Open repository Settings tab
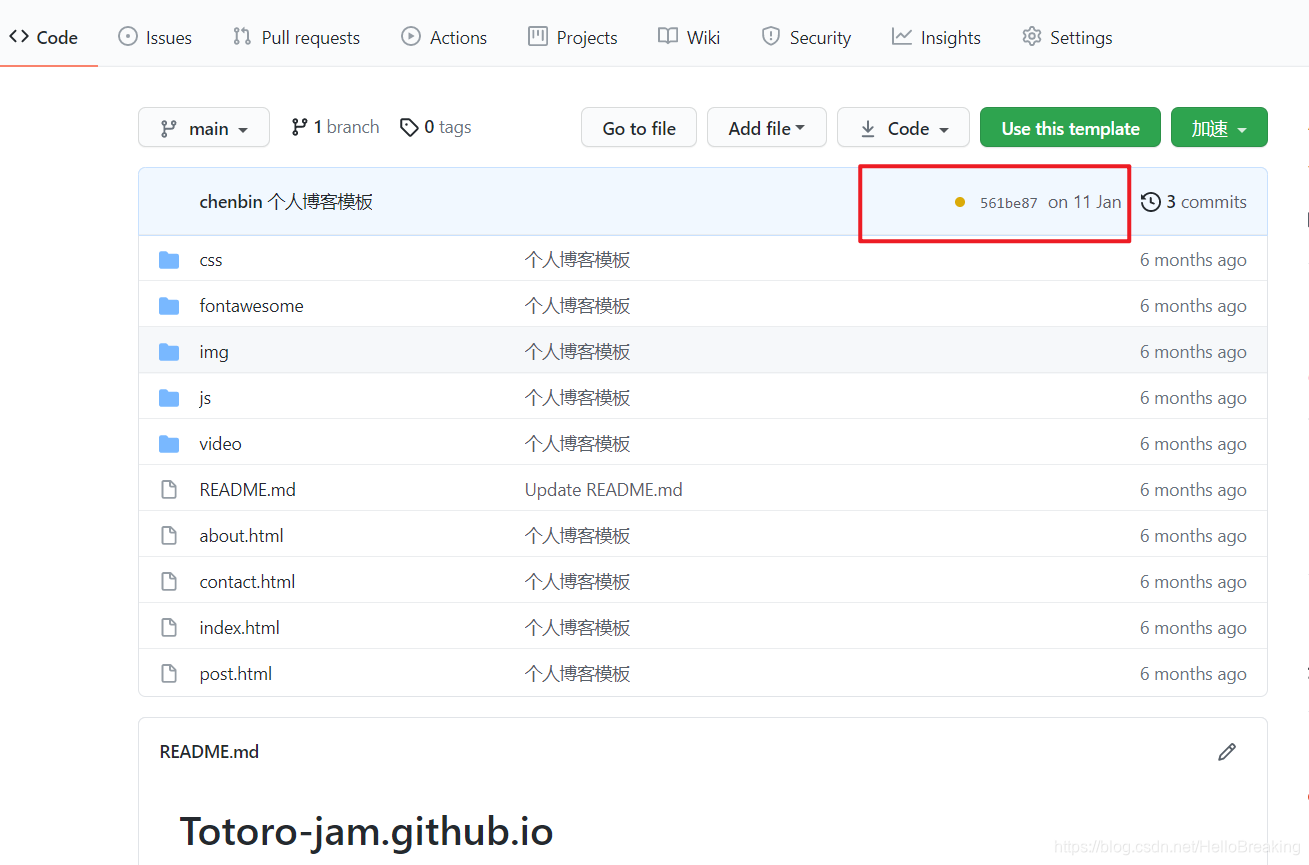The image size is (1309, 865). [x=1067, y=37]
